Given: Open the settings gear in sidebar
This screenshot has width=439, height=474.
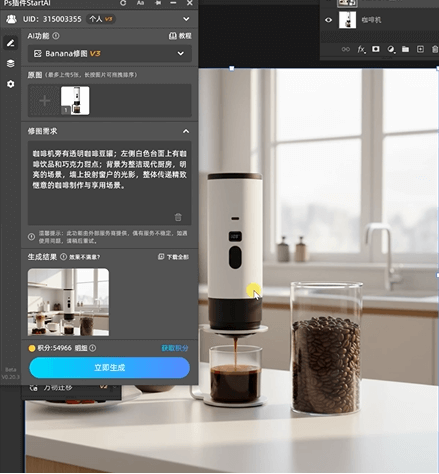Looking at the screenshot, I should [x=10, y=84].
